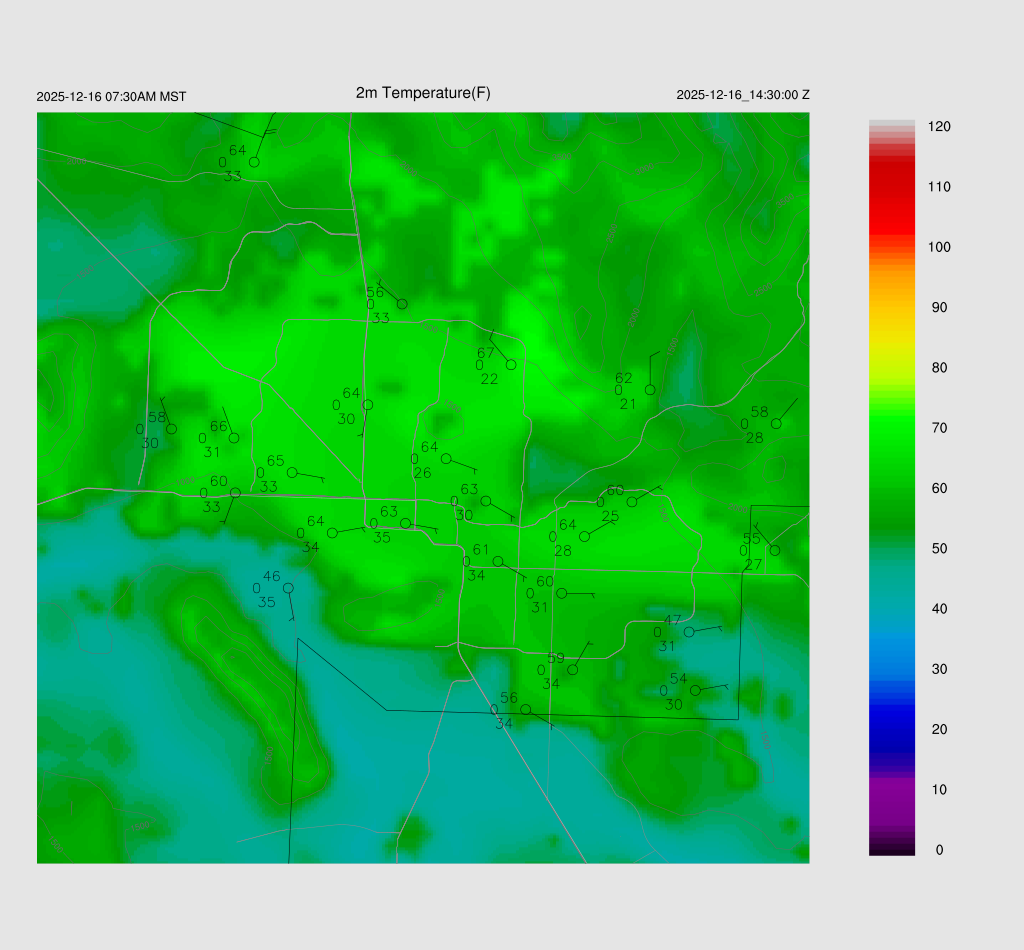Click the 2m Temperature(F) title

(423, 93)
